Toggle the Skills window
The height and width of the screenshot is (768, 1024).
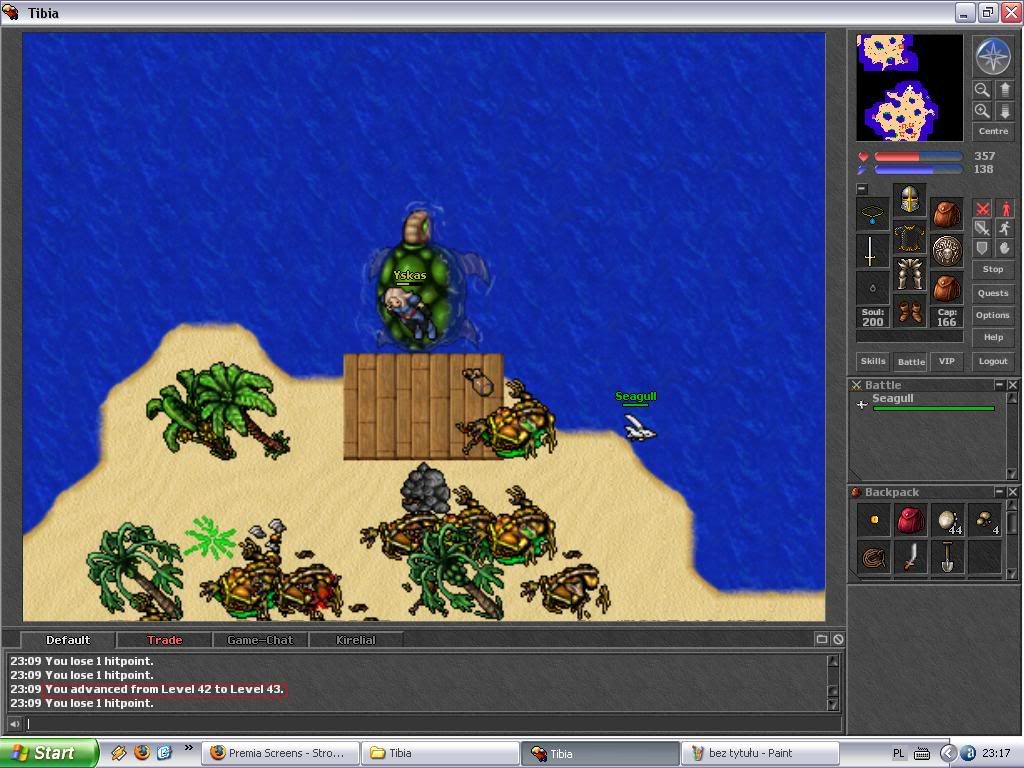pyautogui.click(x=872, y=361)
